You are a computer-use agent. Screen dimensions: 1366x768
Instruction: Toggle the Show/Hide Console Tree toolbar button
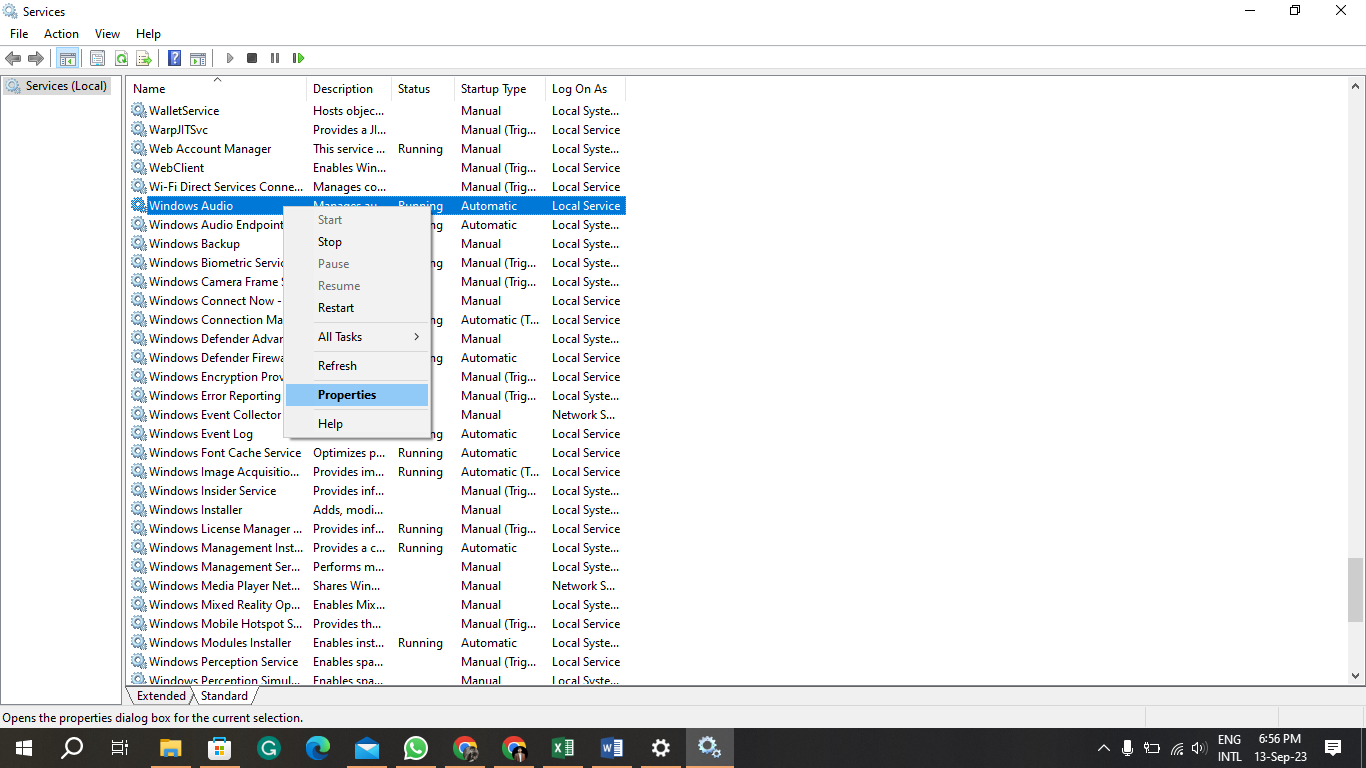(x=67, y=58)
